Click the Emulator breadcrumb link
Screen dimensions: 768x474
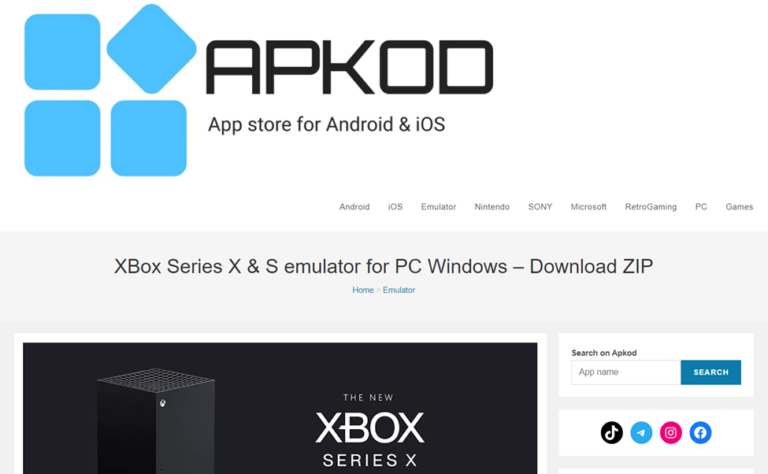[x=399, y=290]
